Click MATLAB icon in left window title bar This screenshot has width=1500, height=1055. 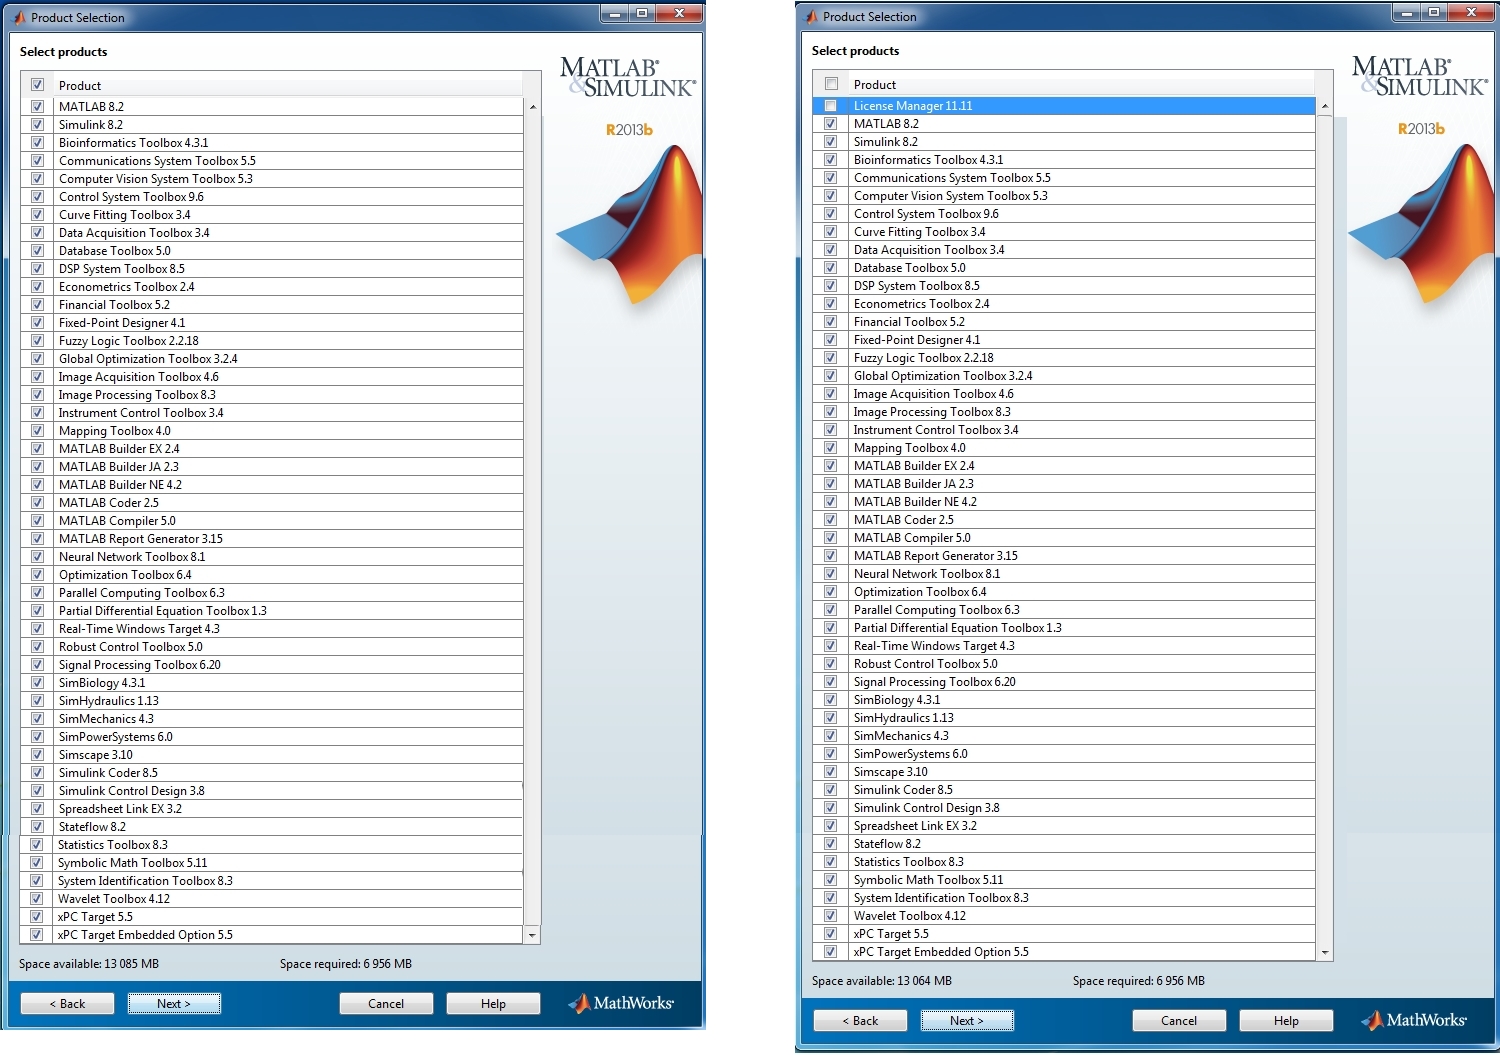(19, 17)
